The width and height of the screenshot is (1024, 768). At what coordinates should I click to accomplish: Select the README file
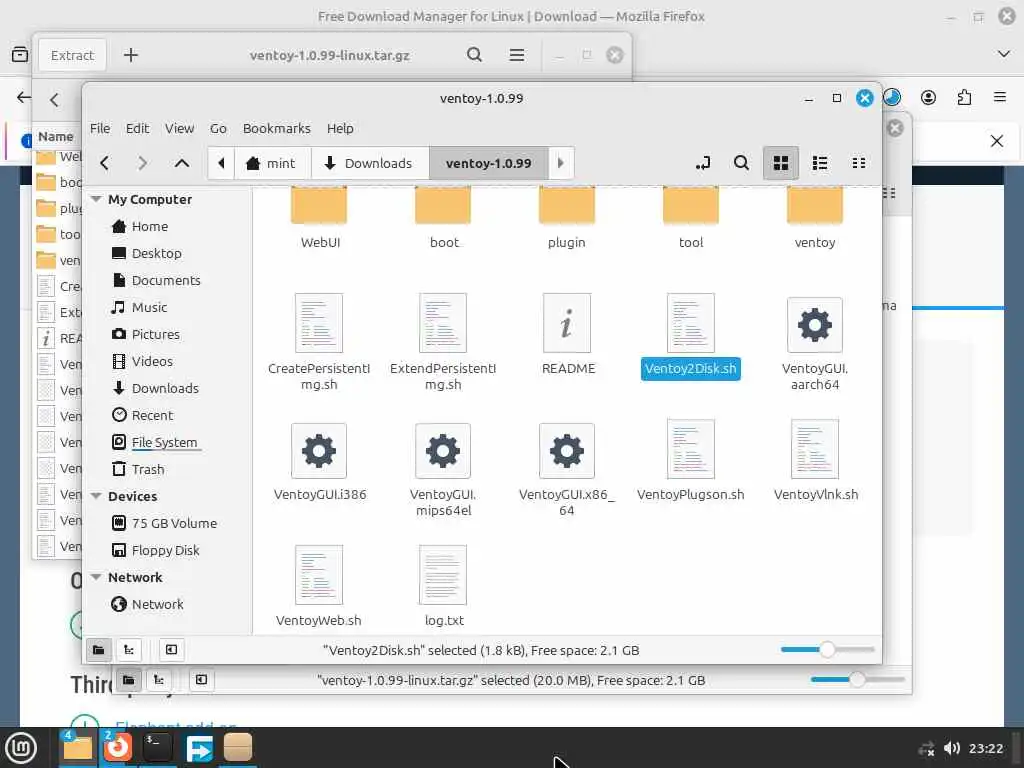pos(568,334)
